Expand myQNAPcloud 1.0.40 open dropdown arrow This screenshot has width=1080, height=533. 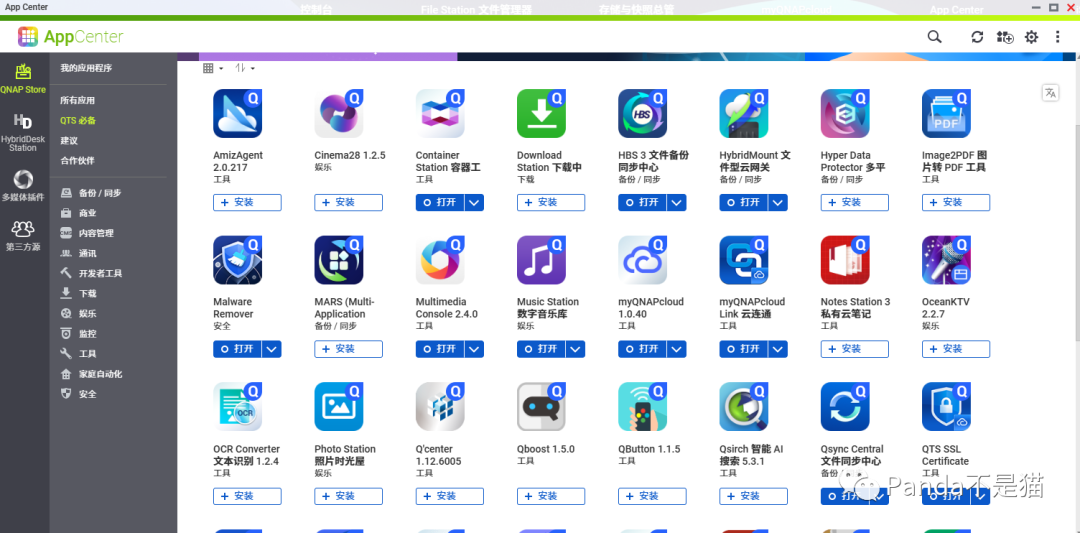tap(677, 349)
